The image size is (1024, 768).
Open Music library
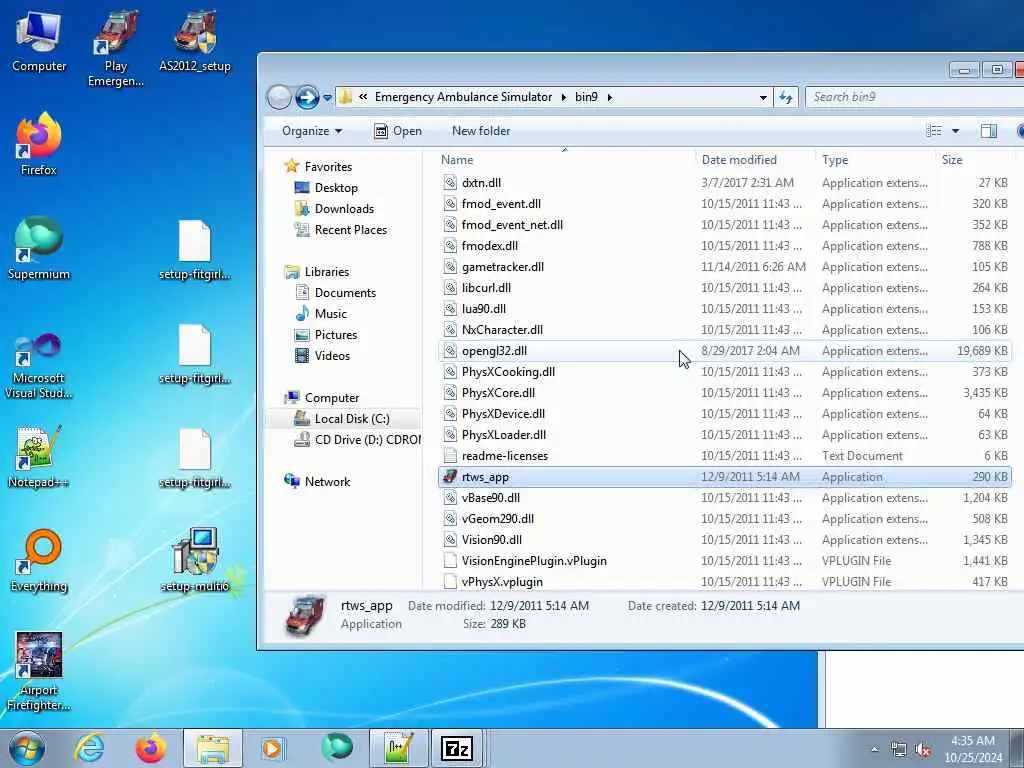(x=330, y=313)
